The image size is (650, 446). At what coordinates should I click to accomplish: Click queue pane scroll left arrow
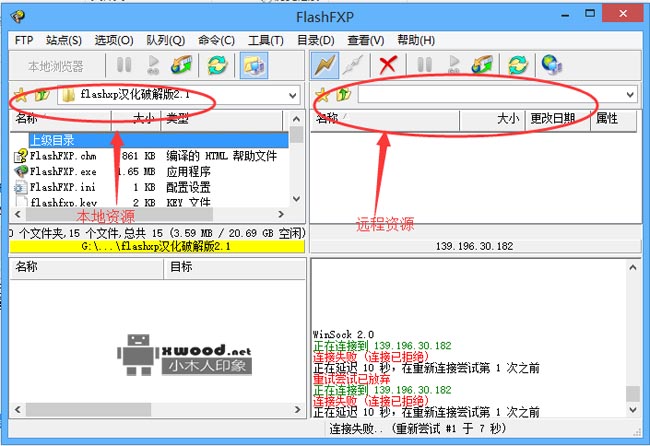pos(17,410)
